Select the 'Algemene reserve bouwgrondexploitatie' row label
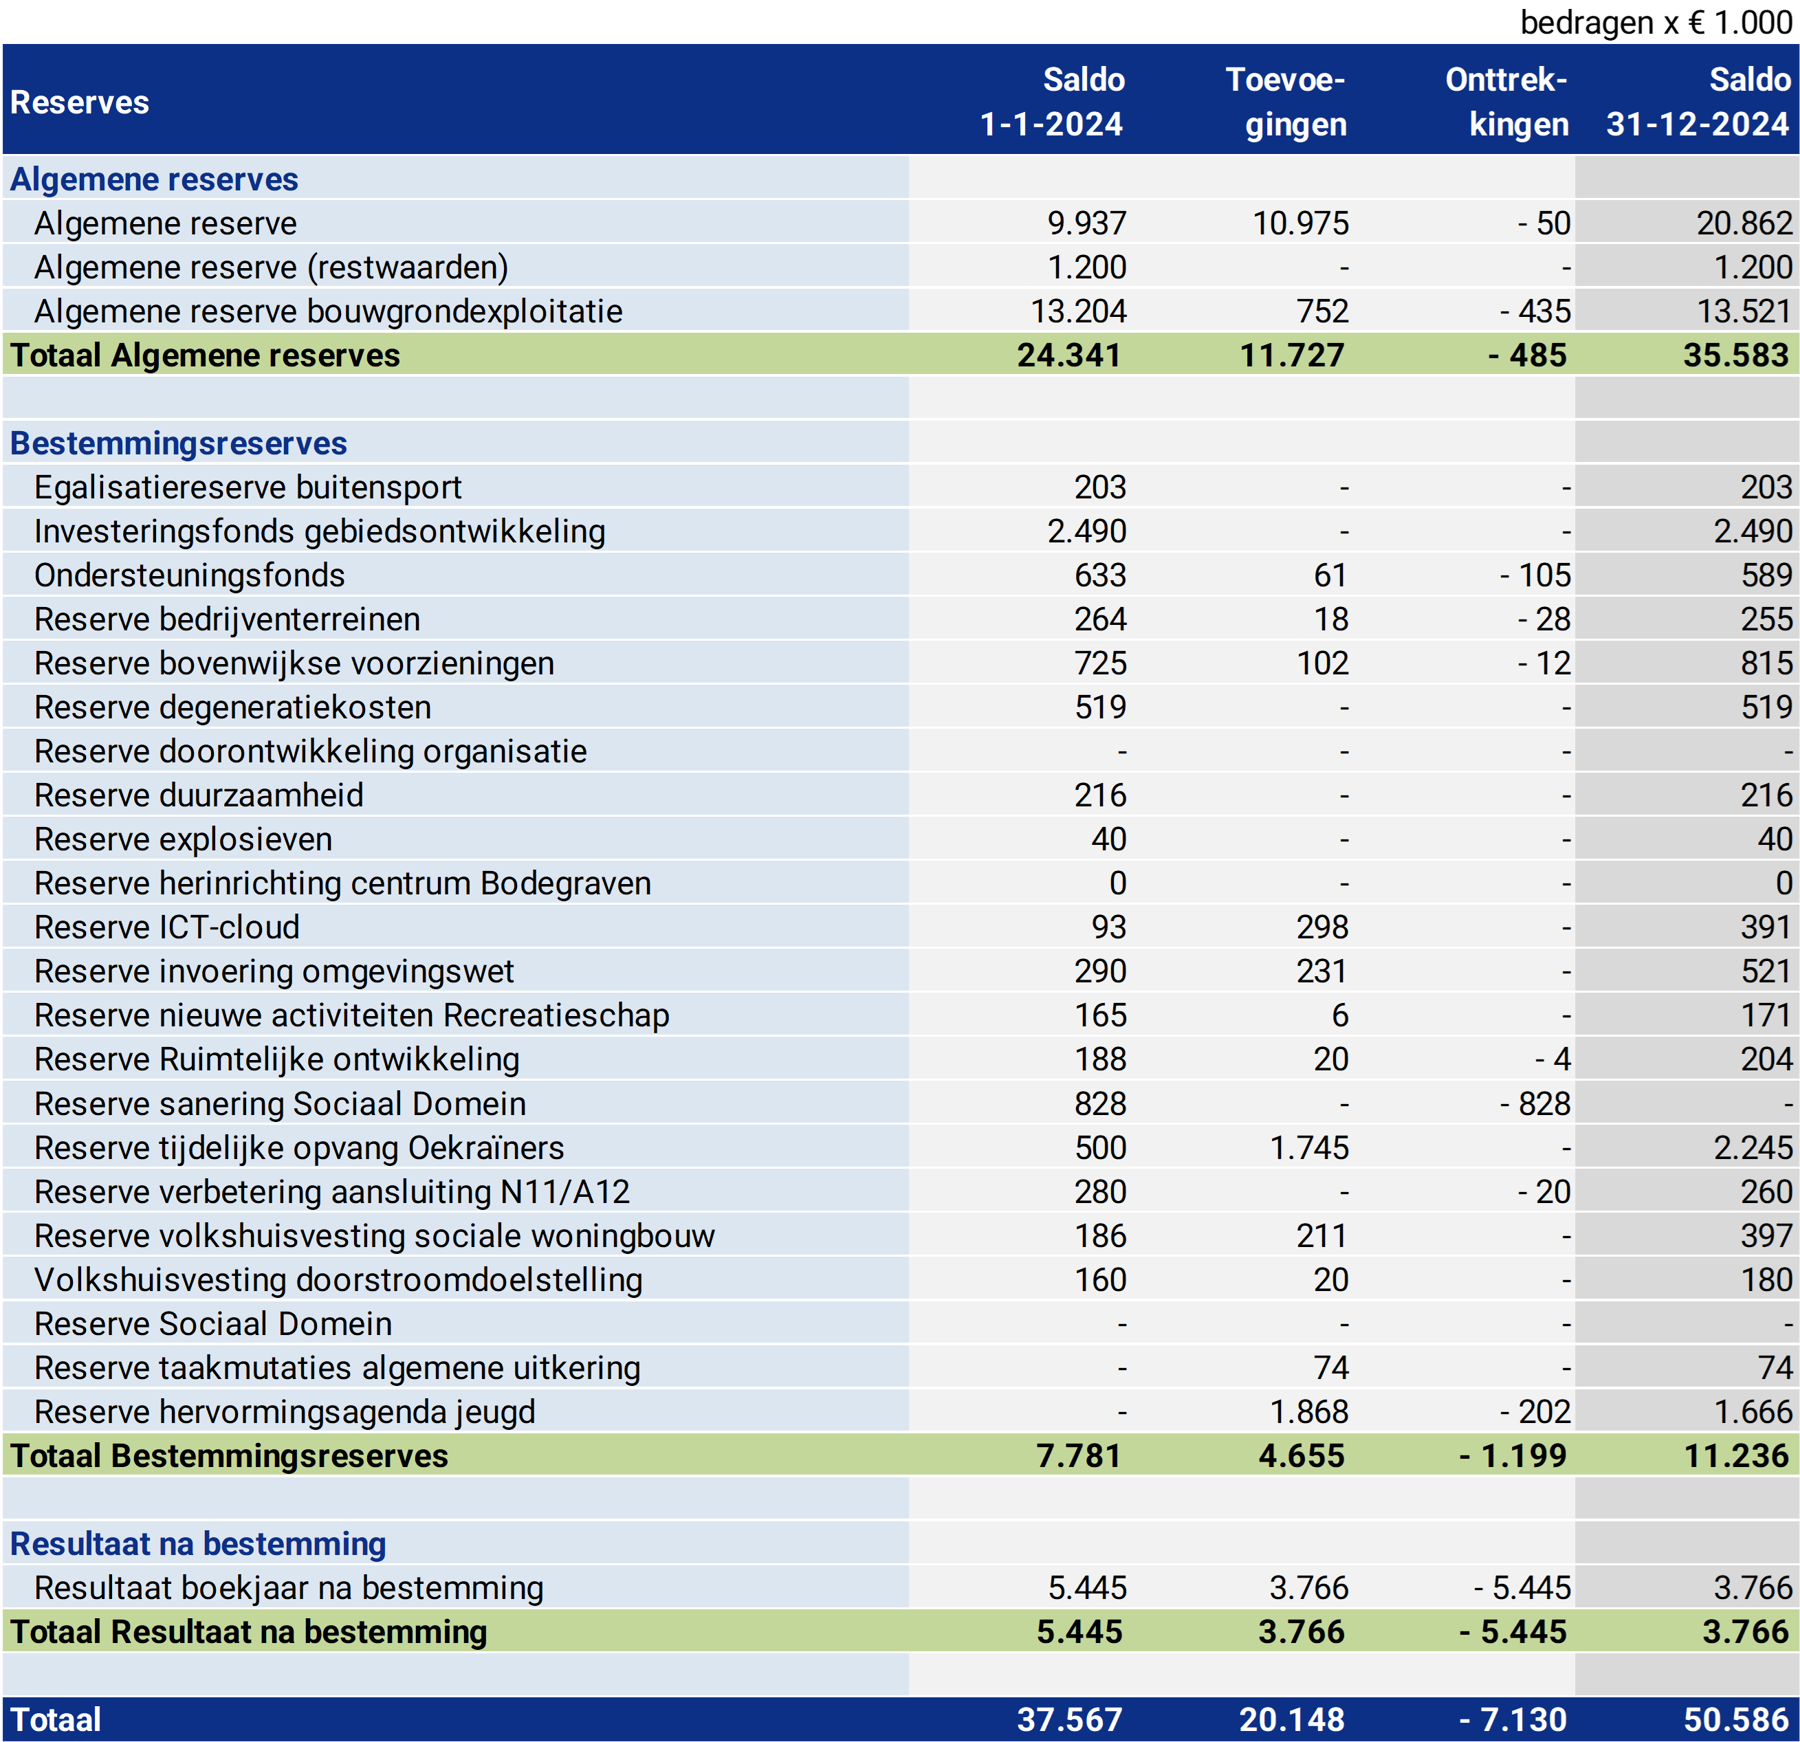 pos(328,311)
